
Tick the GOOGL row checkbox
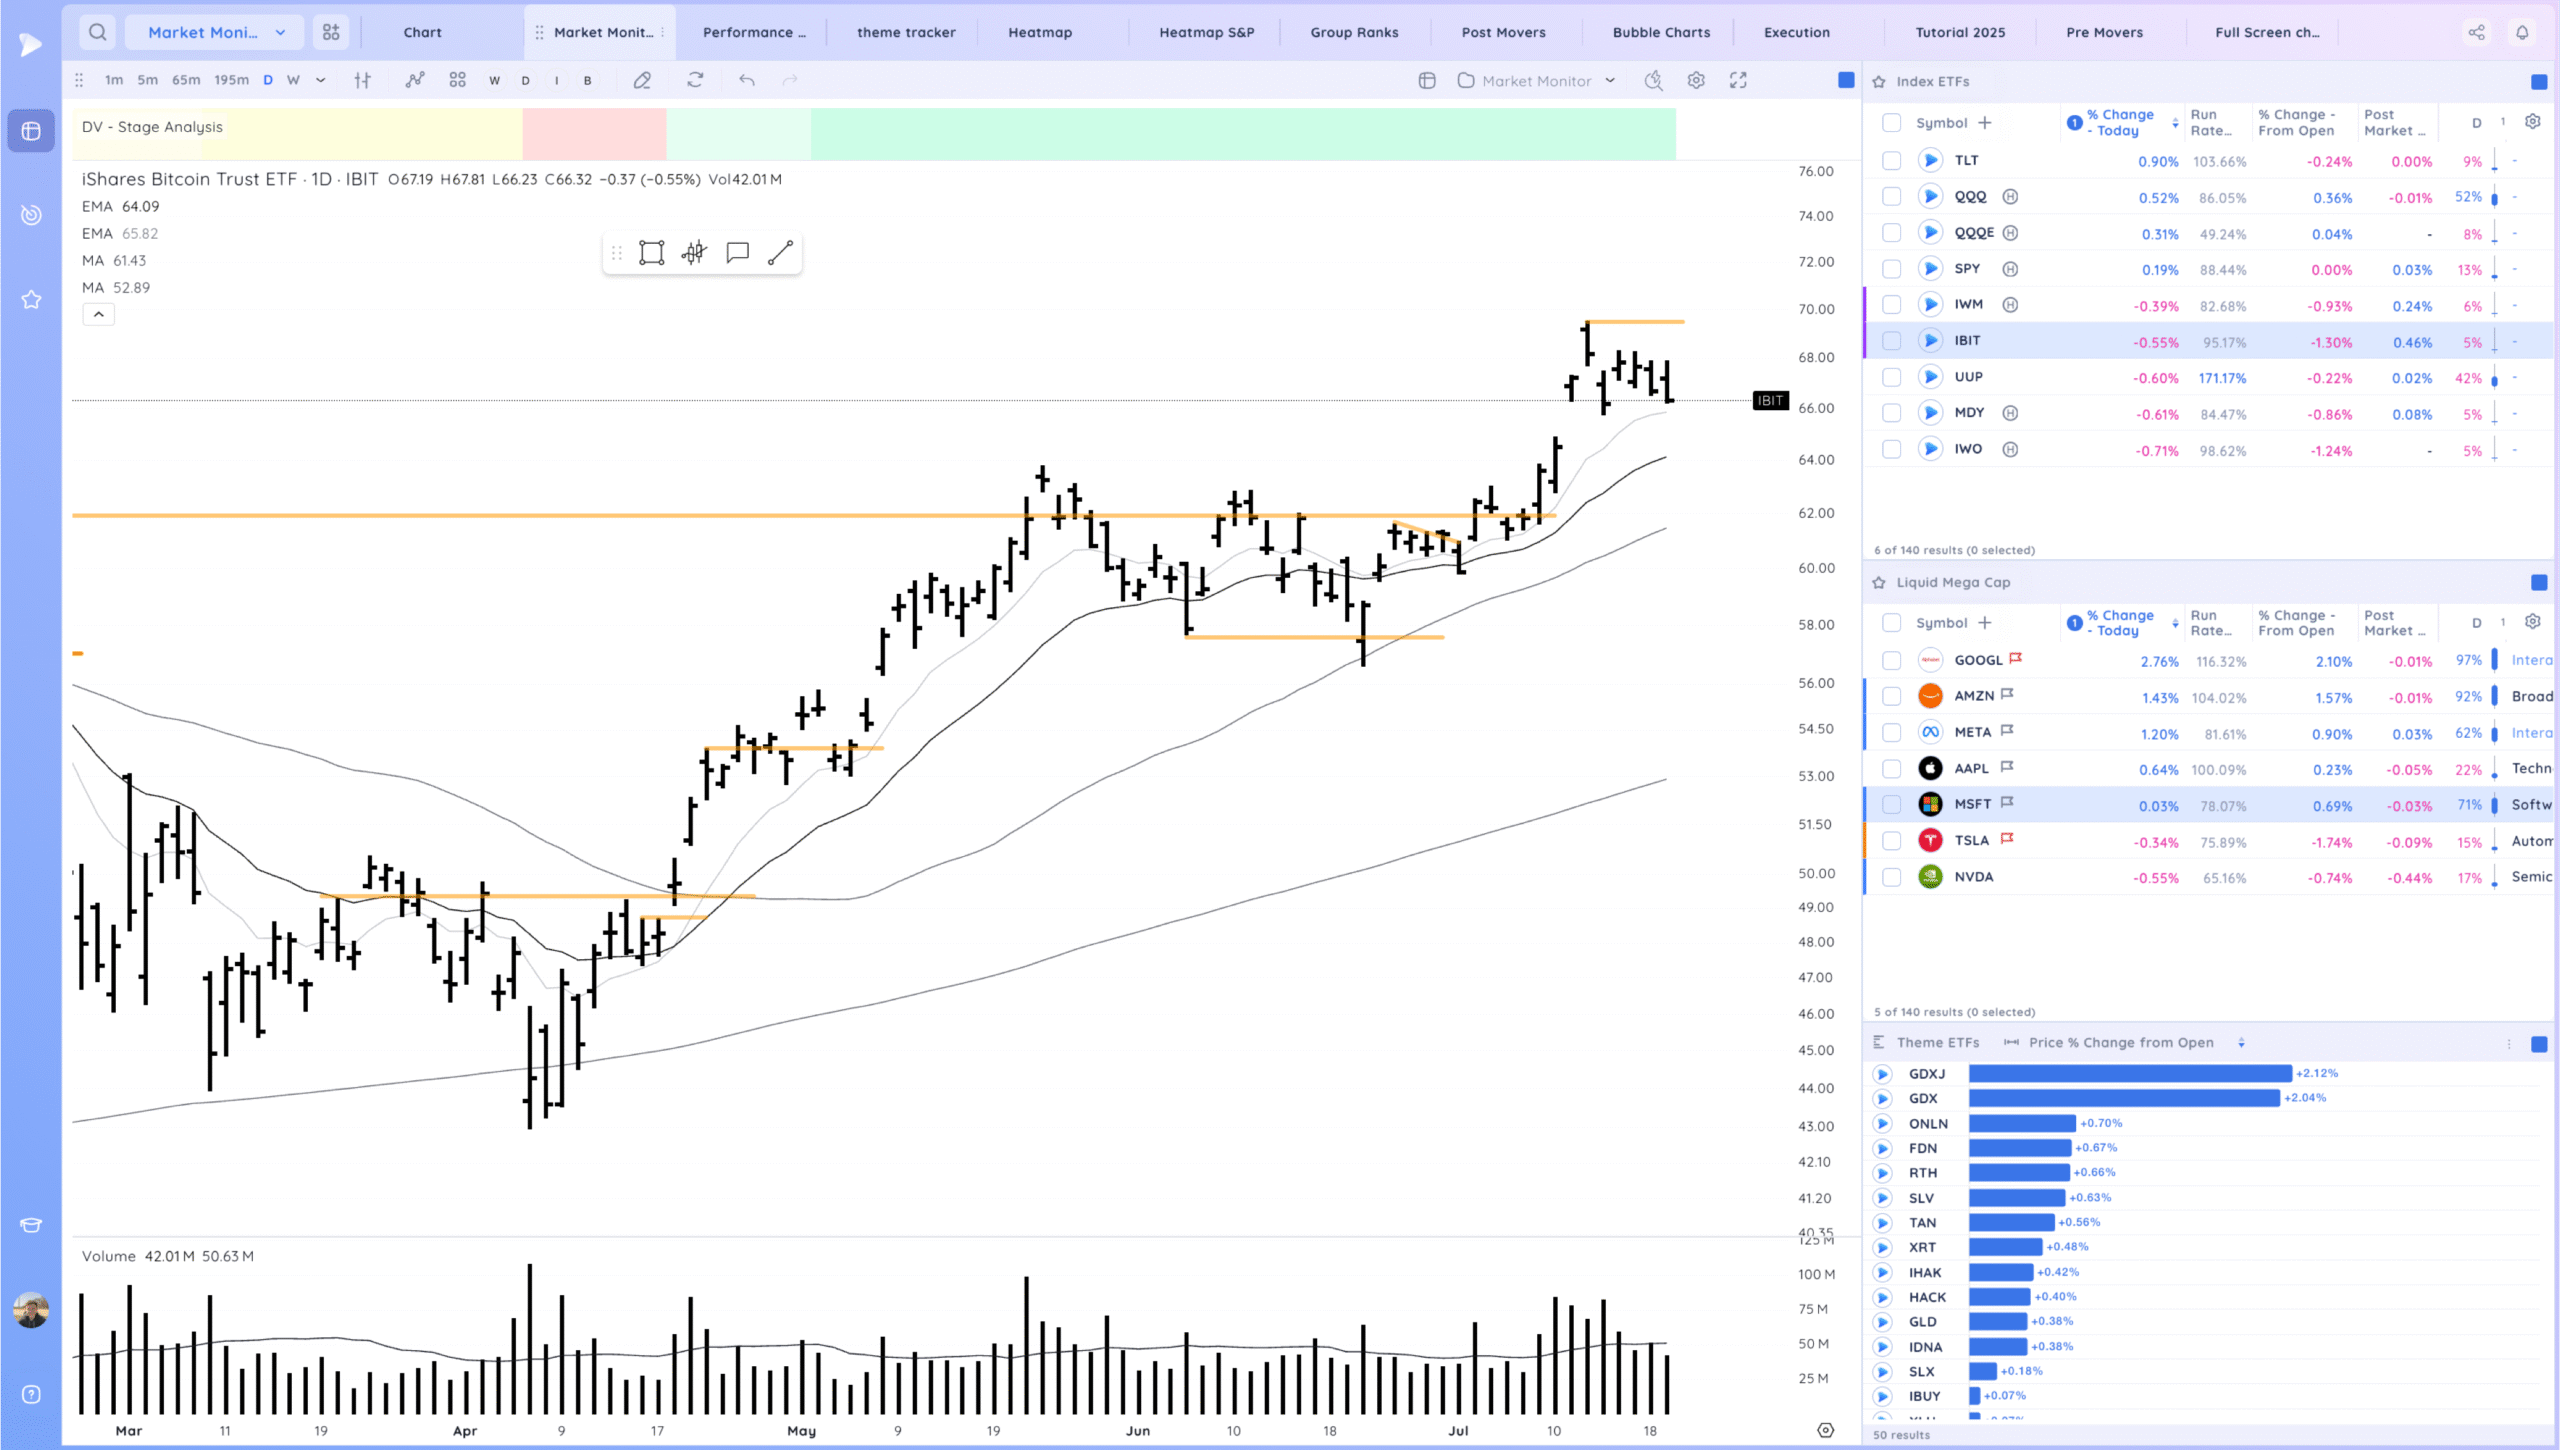pos(1891,660)
